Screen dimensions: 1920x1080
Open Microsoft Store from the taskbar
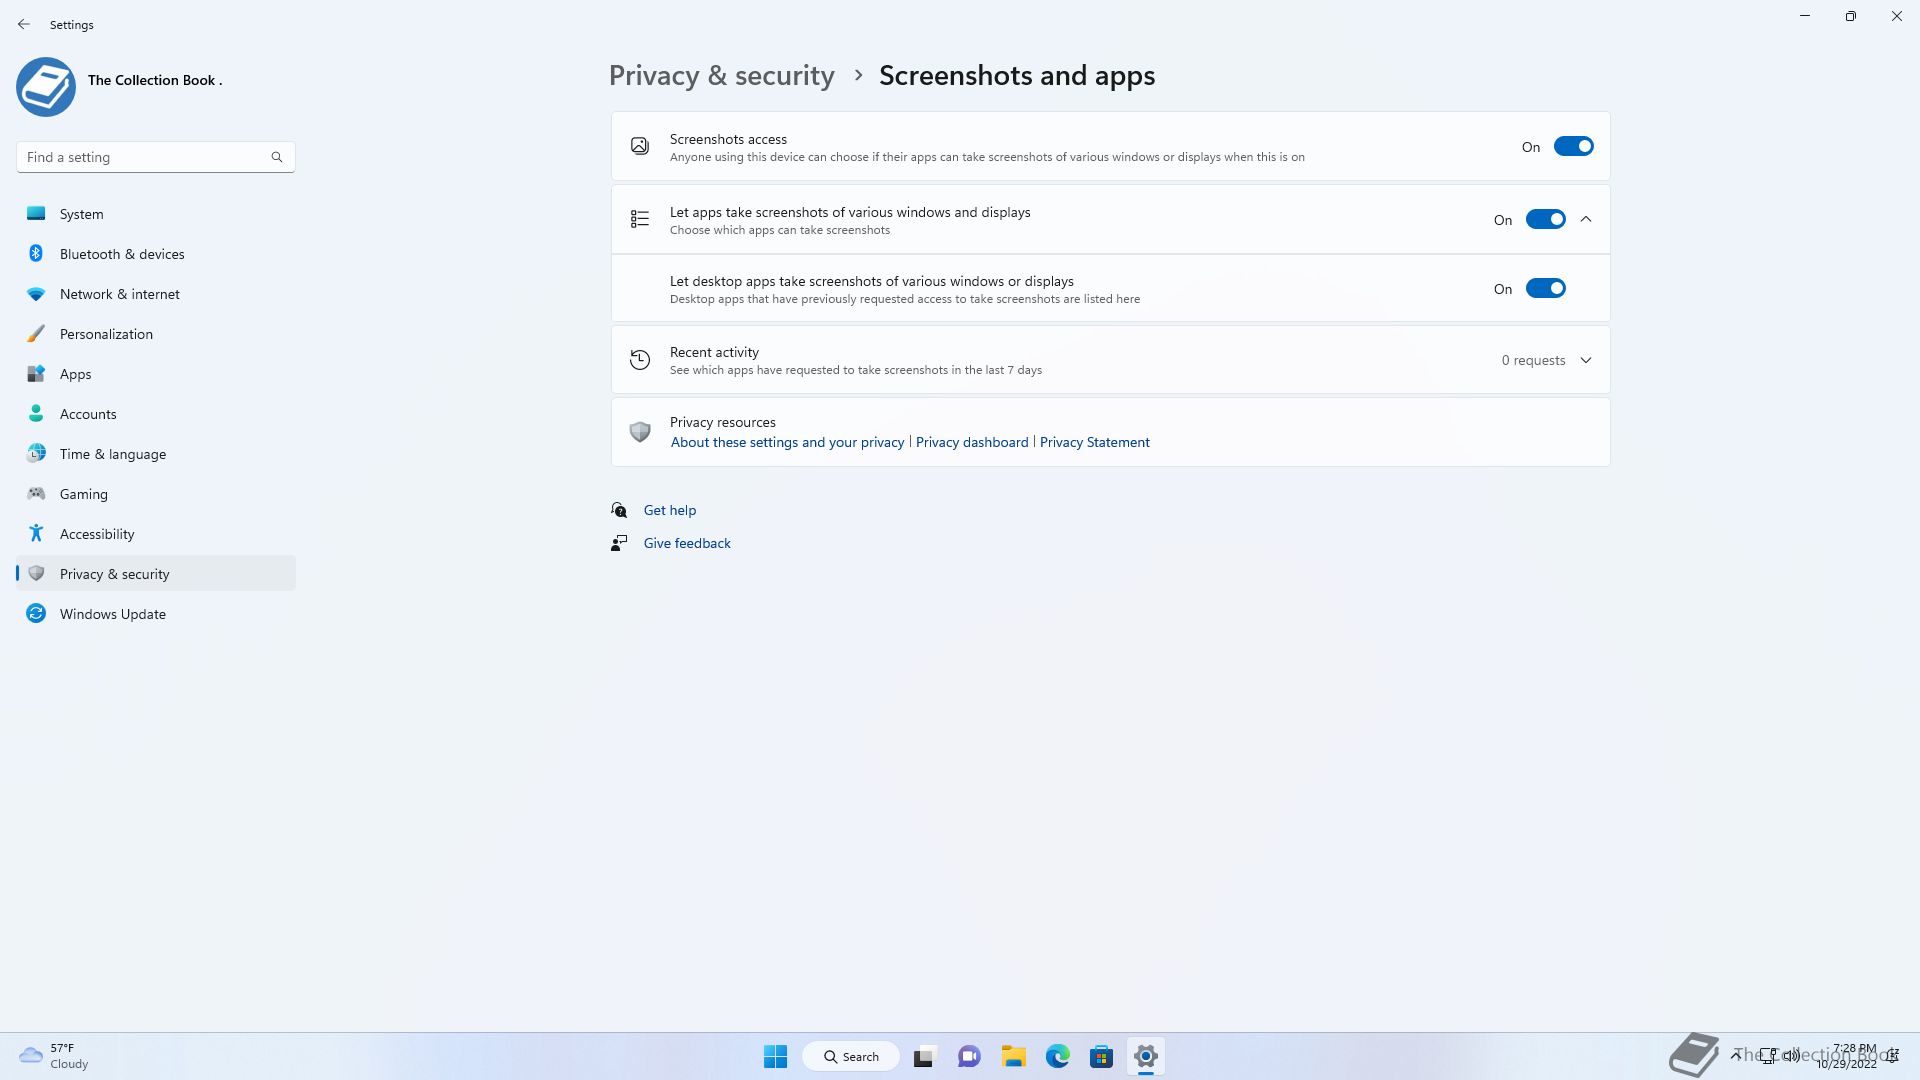tap(1102, 1056)
